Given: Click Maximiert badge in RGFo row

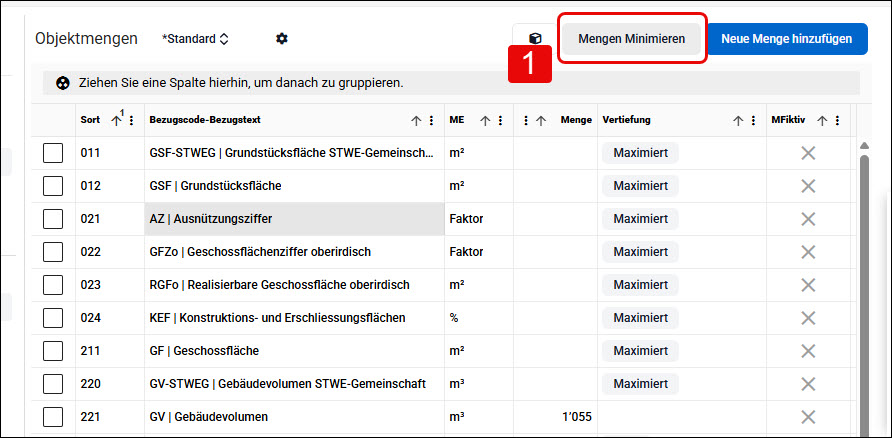Looking at the screenshot, I should point(641,285).
